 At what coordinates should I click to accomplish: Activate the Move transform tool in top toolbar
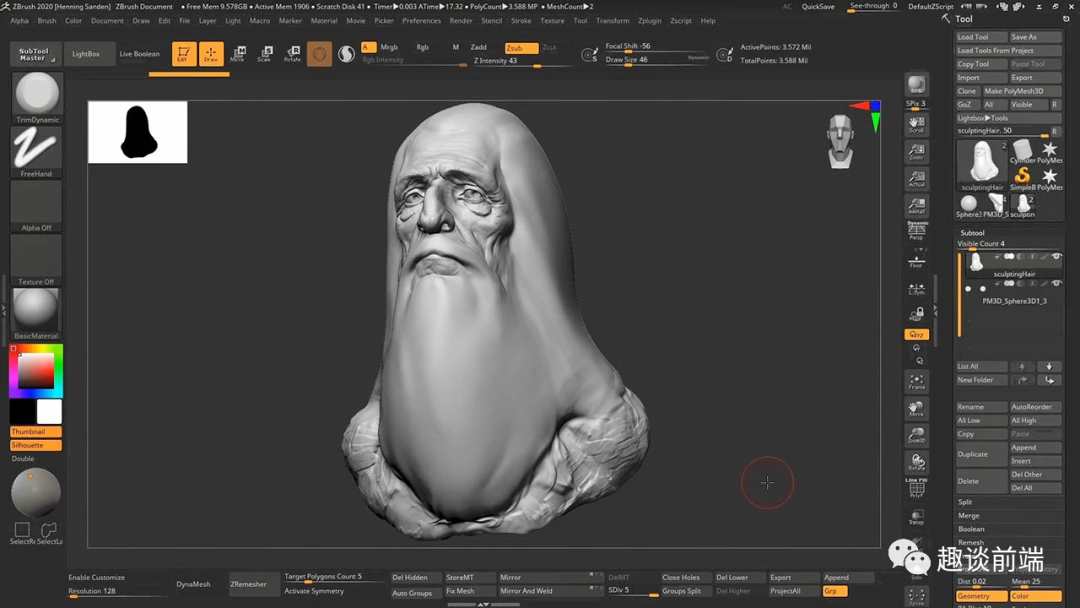[x=238, y=53]
